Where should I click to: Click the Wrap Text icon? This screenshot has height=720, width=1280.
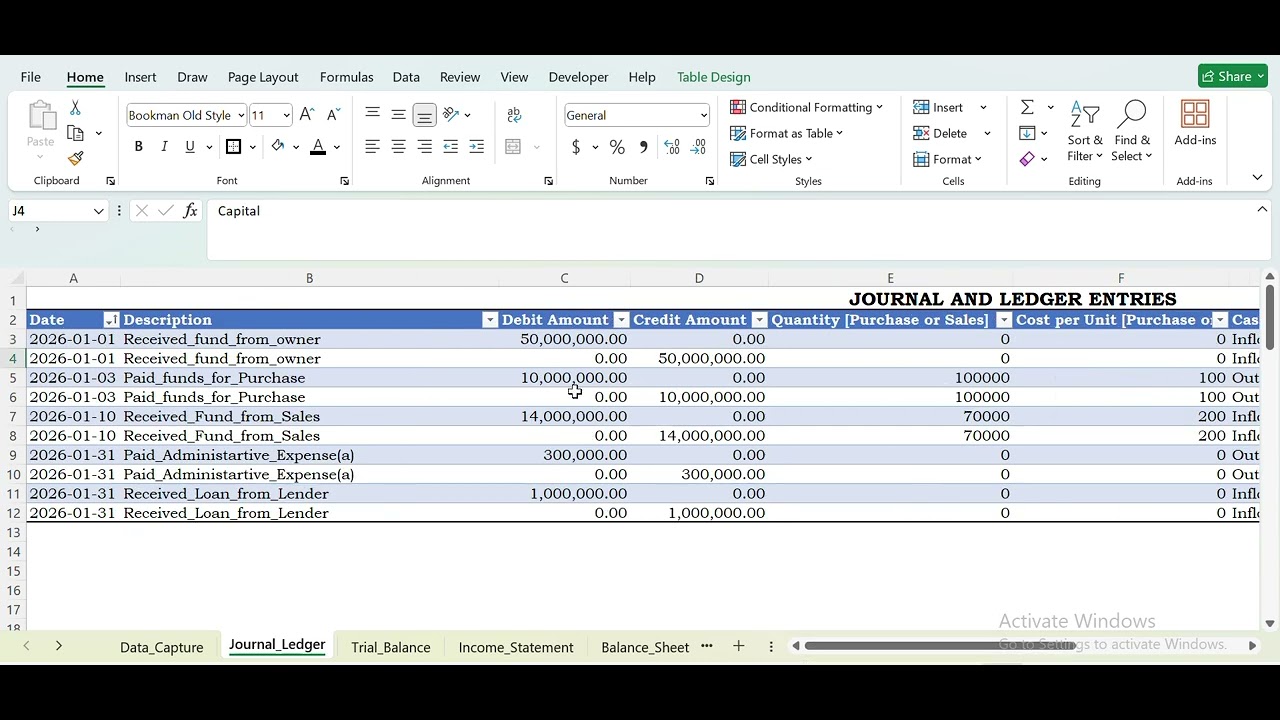(514, 115)
